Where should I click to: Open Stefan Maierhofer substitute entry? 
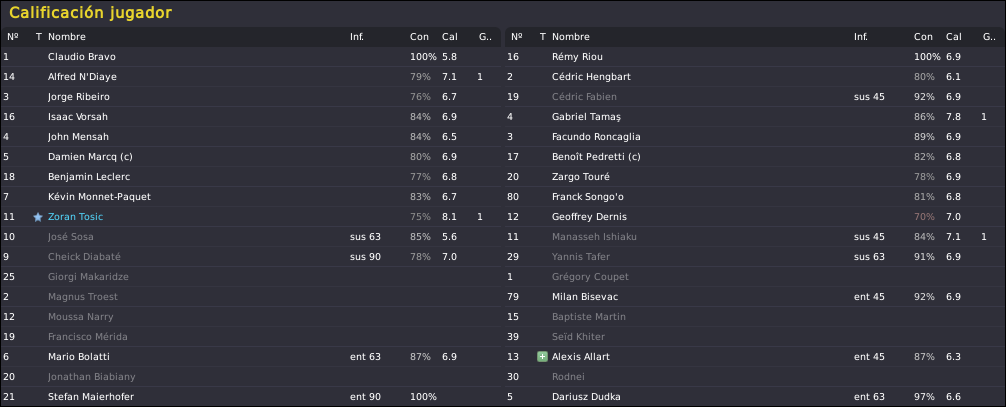click(x=251, y=397)
